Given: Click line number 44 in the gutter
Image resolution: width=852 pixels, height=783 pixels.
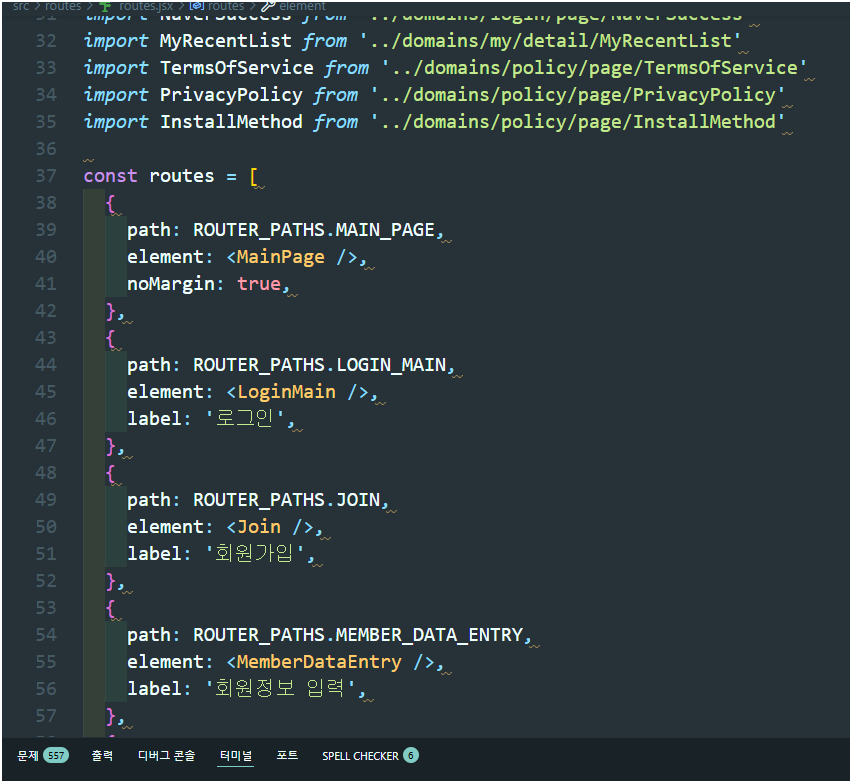Looking at the screenshot, I should [46, 365].
